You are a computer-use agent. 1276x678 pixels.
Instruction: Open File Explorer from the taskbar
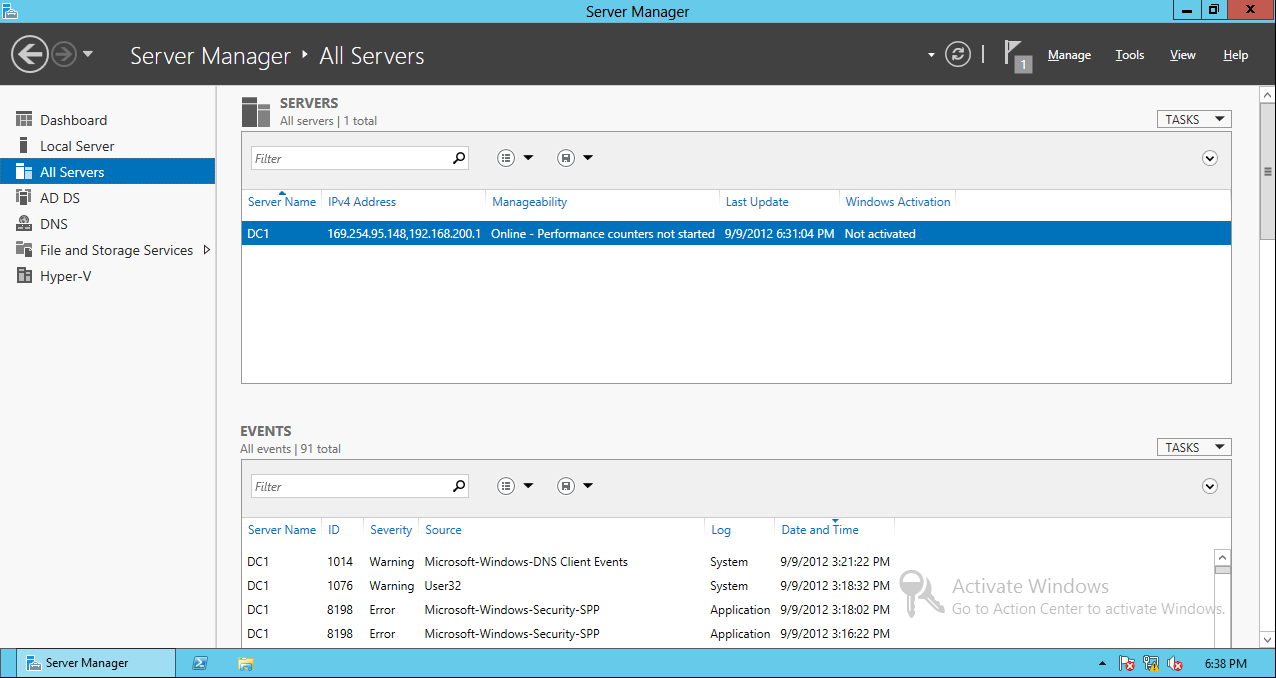tap(245, 662)
